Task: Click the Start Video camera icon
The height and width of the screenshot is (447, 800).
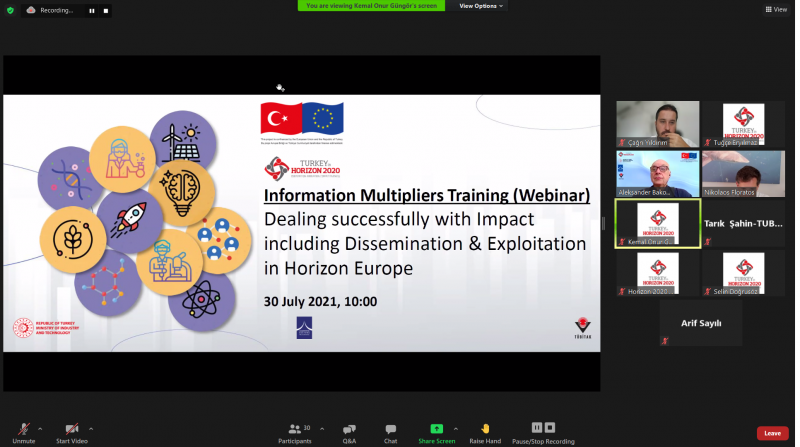Action: (x=71, y=429)
